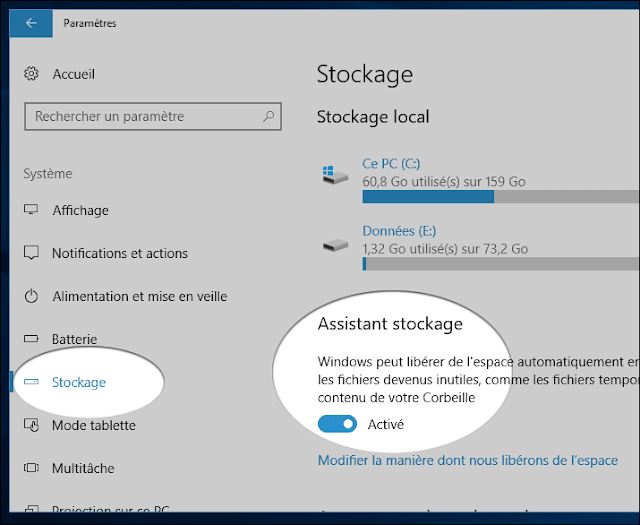Click the Données (E:) drive icon
The width and height of the screenshot is (640, 525).
(335, 246)
